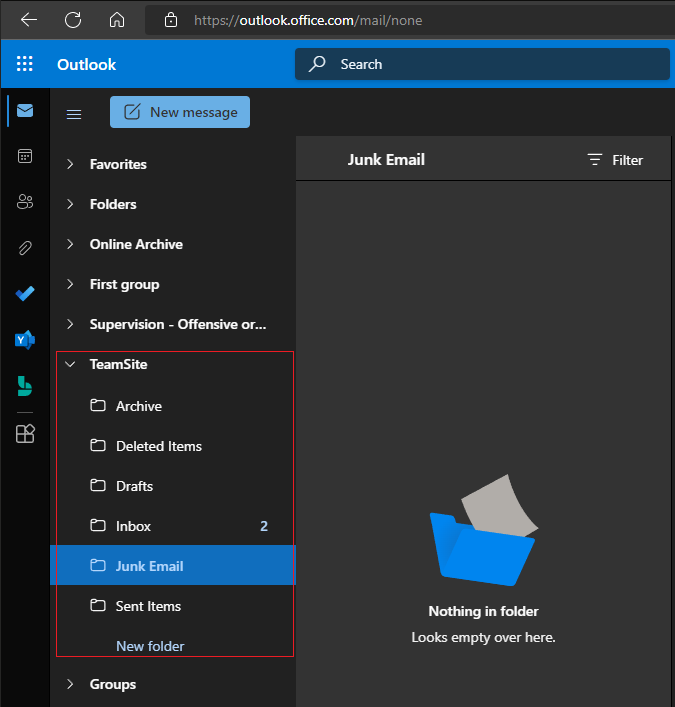Viewport: 675px width, 707px height.
Task: Open TeamSite Deleted Items folder
Action: tap(173, 446)
